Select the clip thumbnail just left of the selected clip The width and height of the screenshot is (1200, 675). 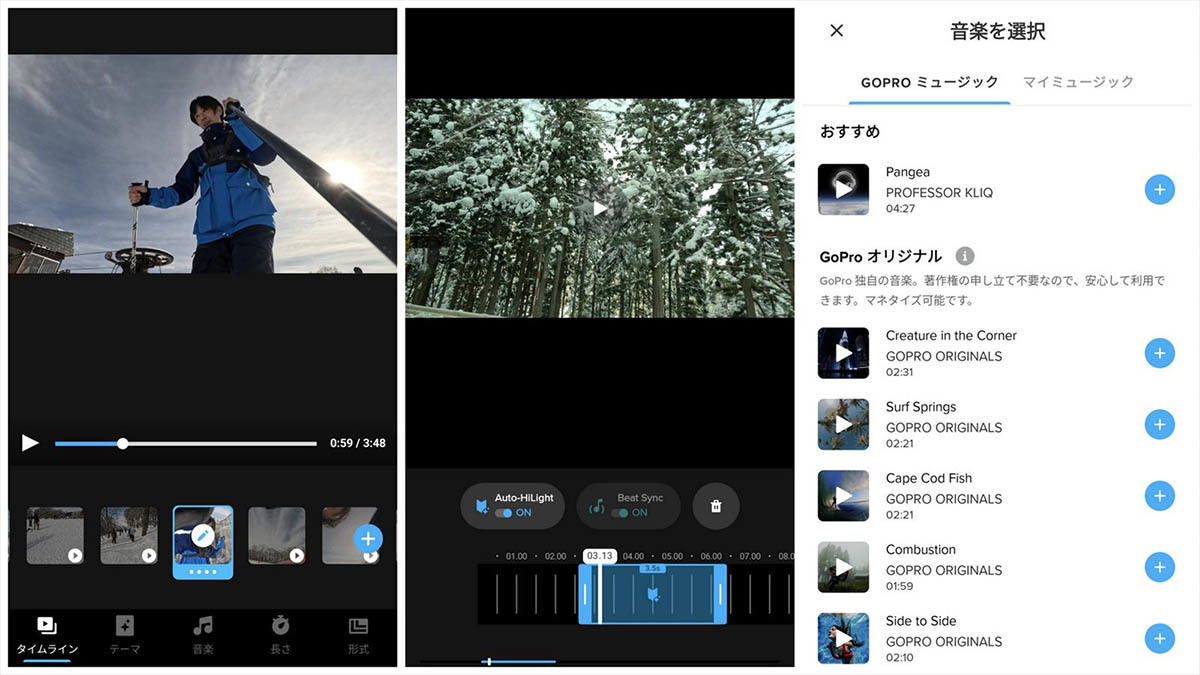pos(129,535)
